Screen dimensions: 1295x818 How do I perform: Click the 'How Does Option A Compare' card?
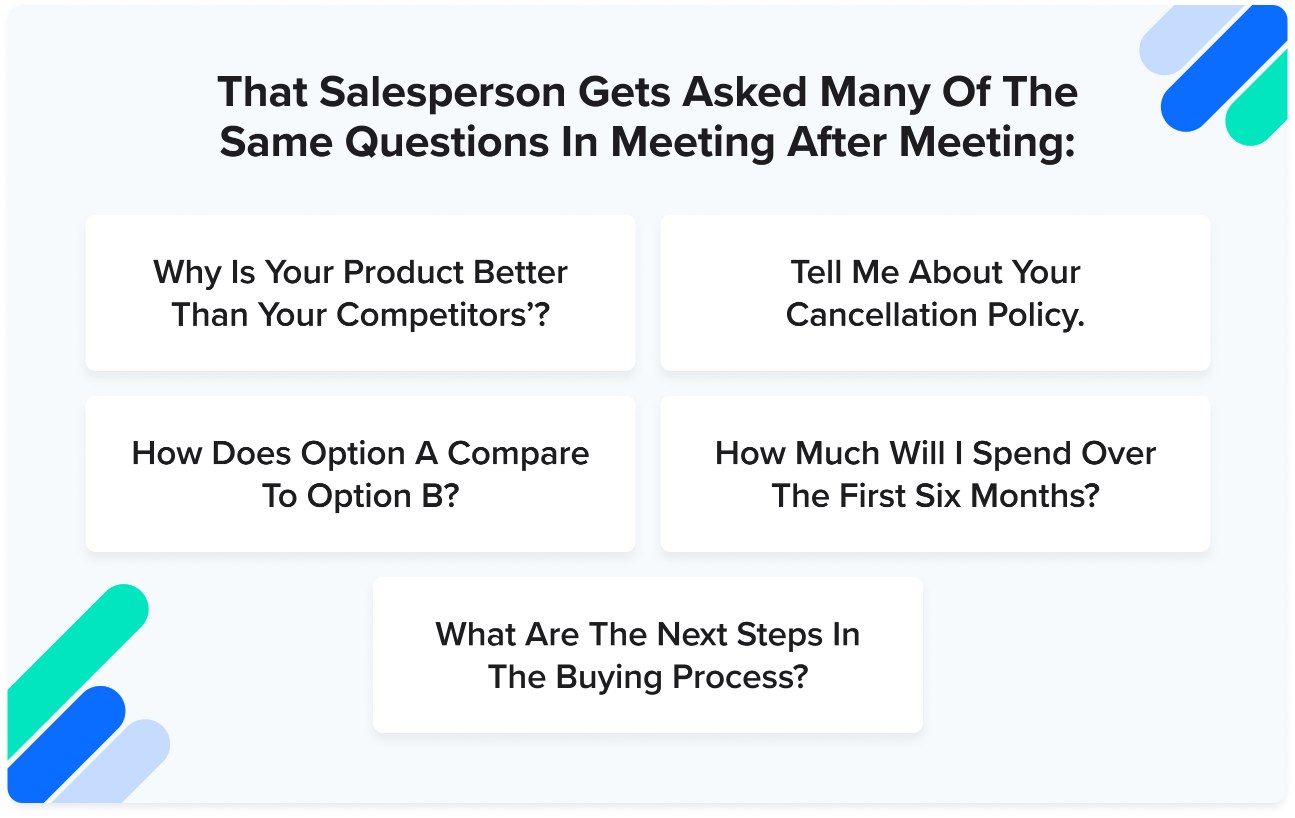click(x=360, y=474)
